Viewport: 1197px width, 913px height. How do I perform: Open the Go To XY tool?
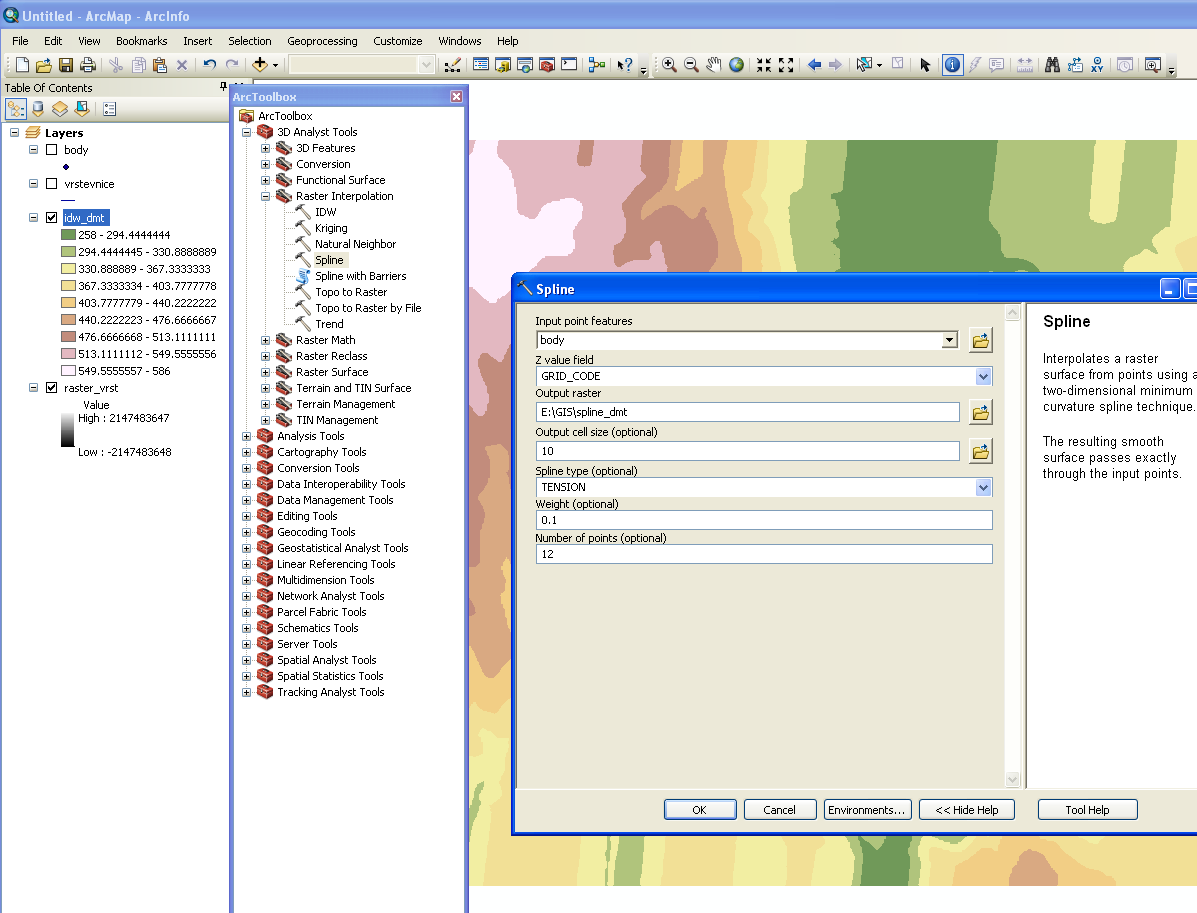click(1097, 65)
